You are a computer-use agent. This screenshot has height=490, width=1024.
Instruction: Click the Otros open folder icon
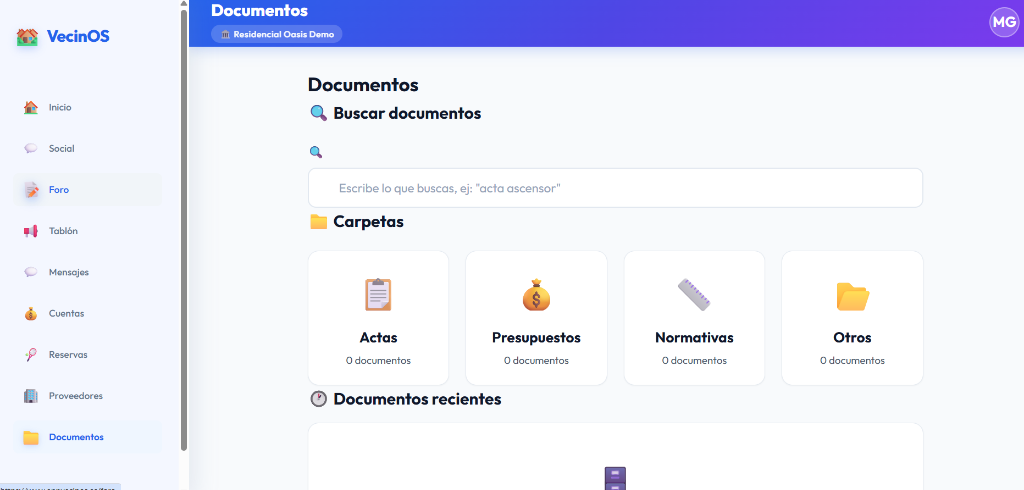[x=852, y=296]
